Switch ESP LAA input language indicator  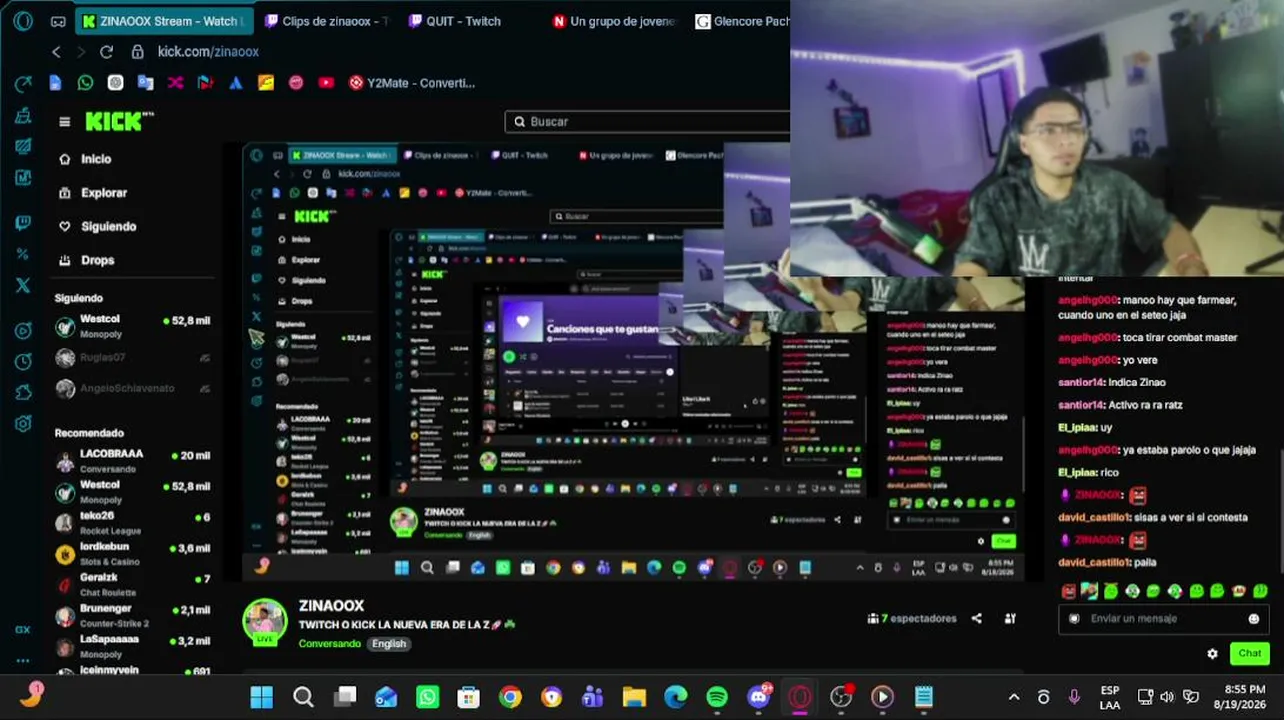[x=1110, y=697]
